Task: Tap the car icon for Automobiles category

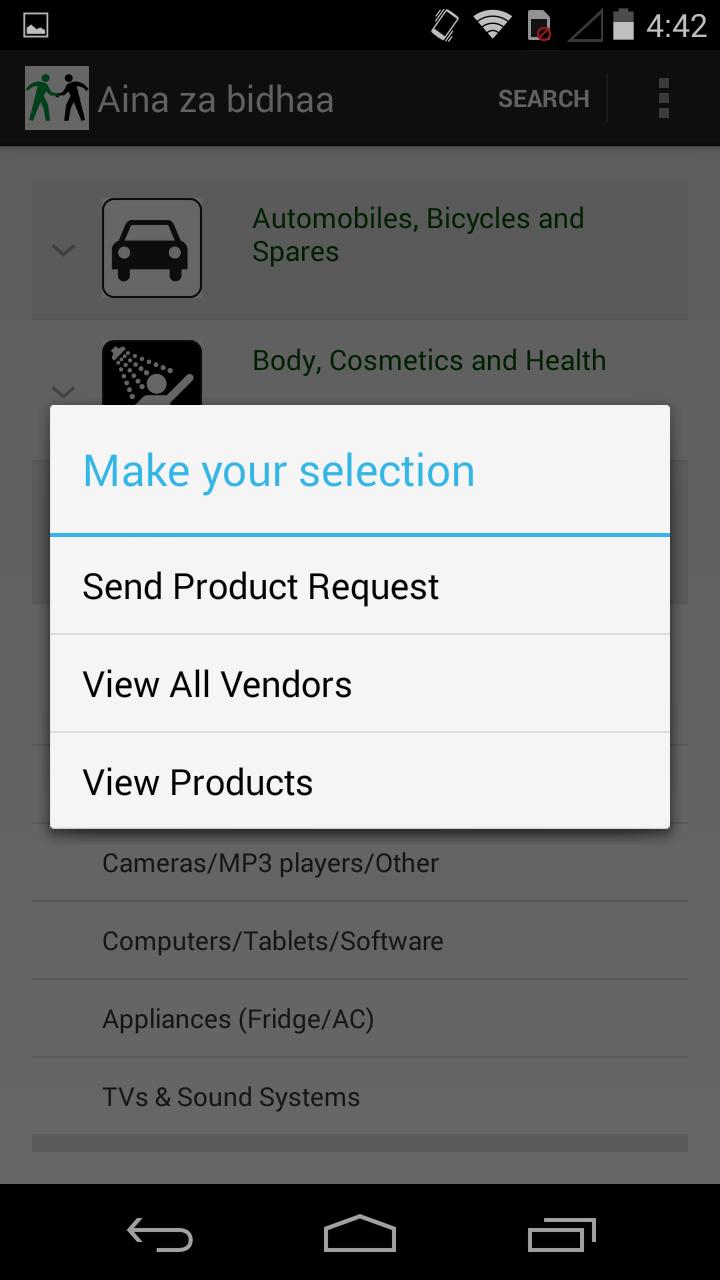Action: point(152,248)
